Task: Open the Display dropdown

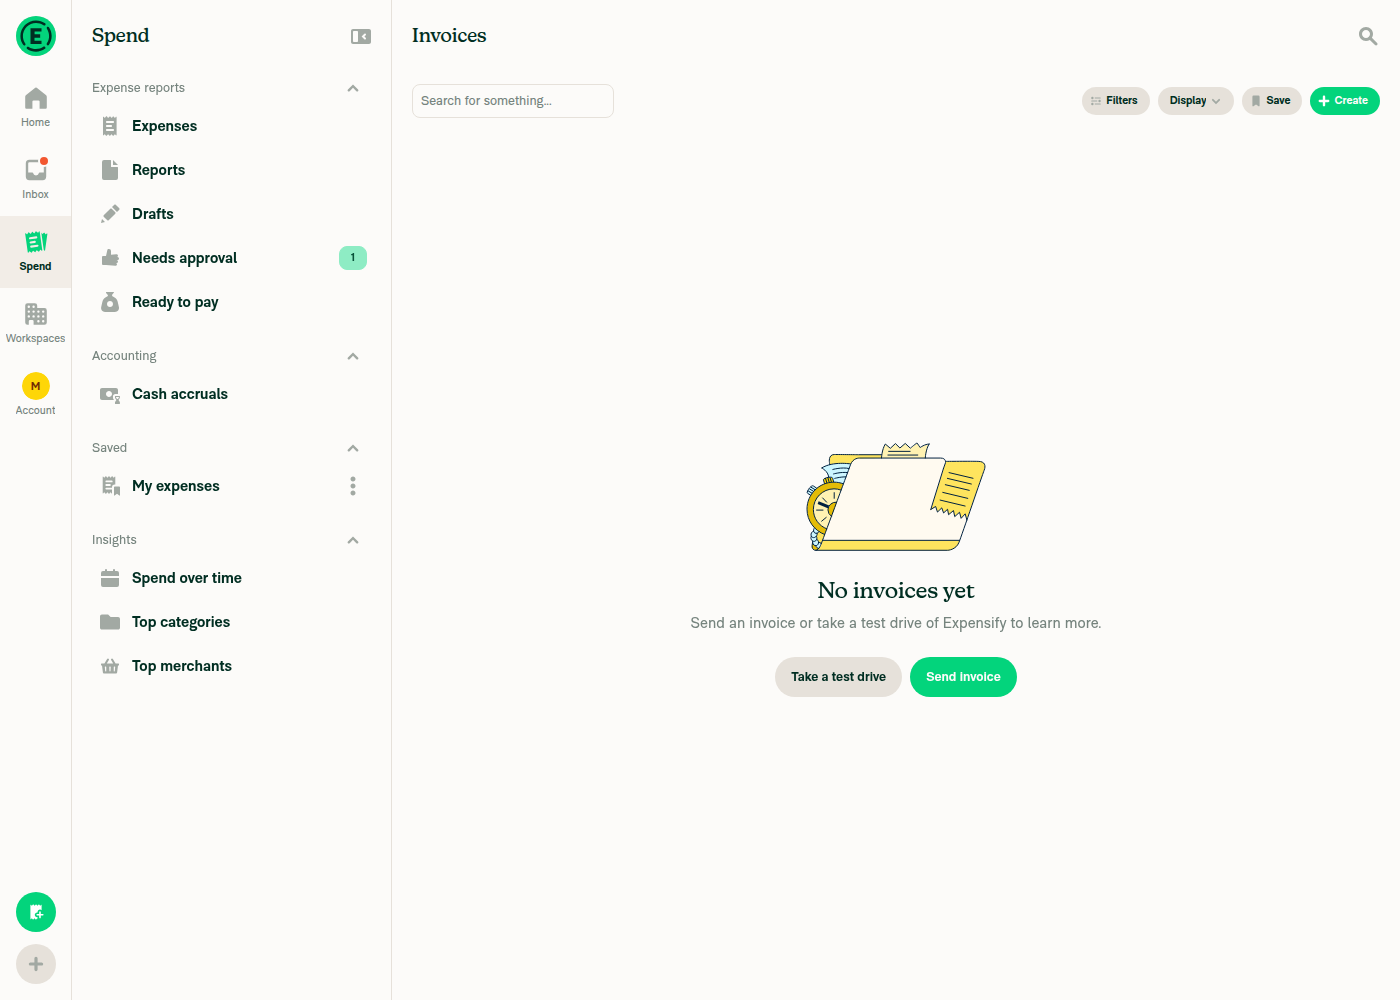Action: [x=1196, y=101]
